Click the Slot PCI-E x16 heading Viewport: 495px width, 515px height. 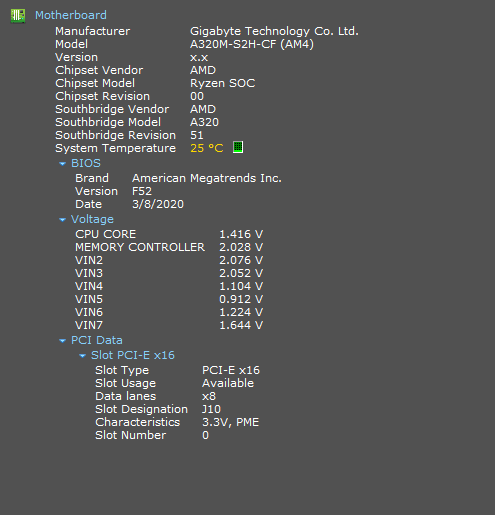[133, 355]
